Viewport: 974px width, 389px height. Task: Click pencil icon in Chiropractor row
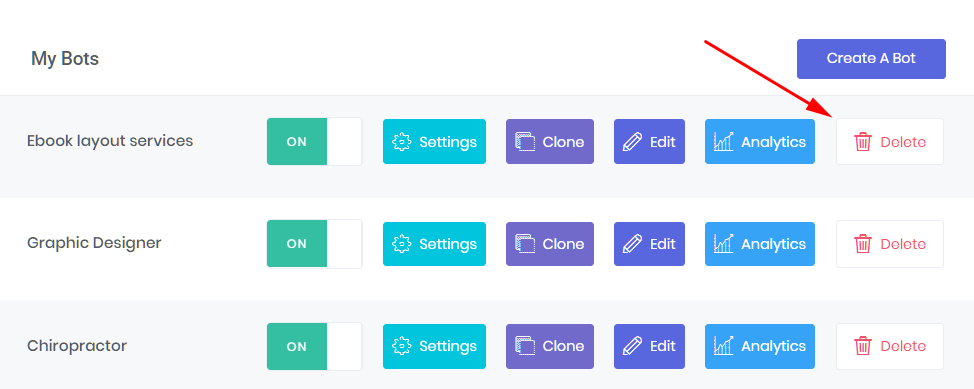click(x=632, y=346)
